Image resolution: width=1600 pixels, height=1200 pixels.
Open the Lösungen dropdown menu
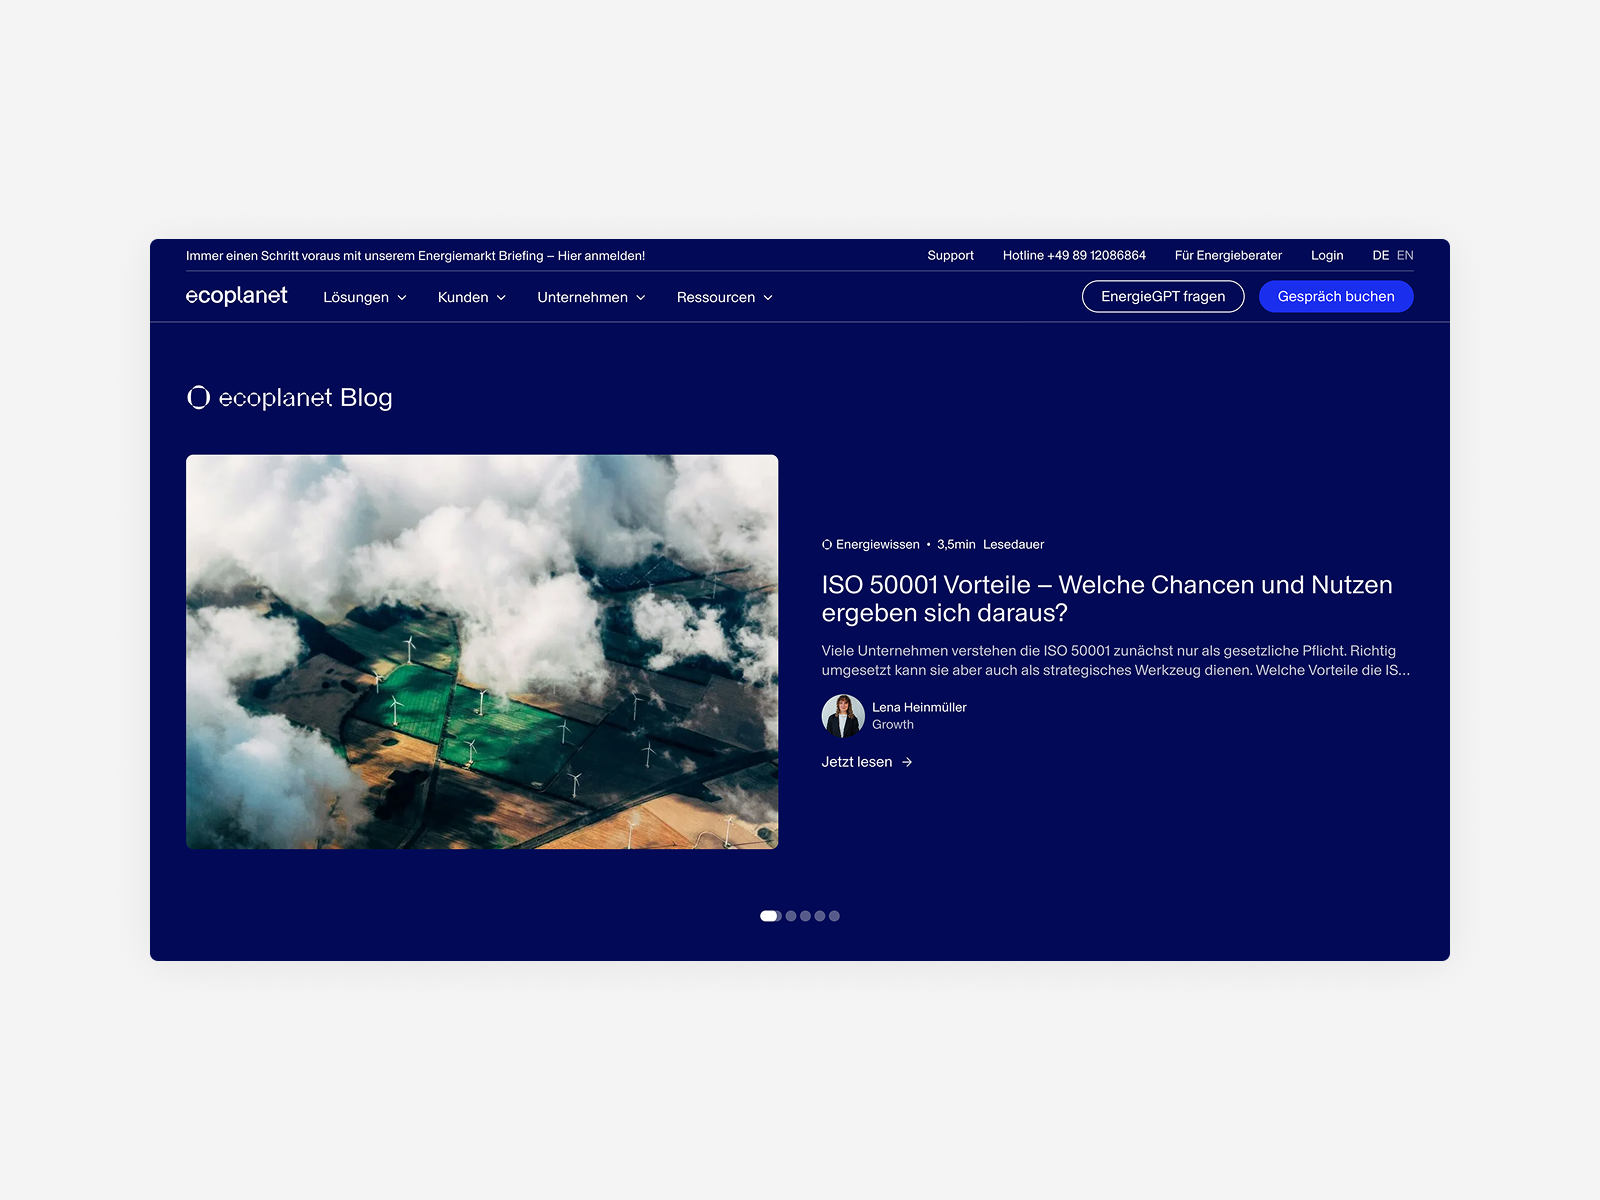364,297
